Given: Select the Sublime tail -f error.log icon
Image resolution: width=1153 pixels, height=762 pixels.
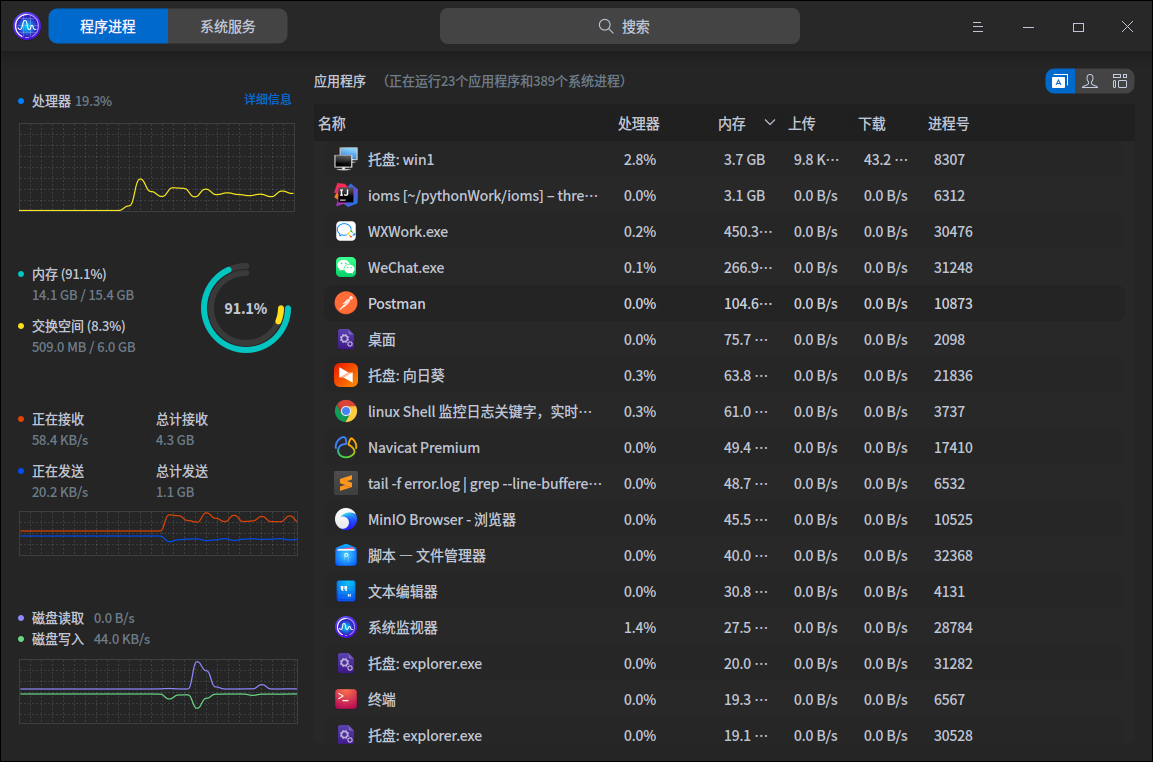Looking at the screenshot, I should click(x=346, y=484).
